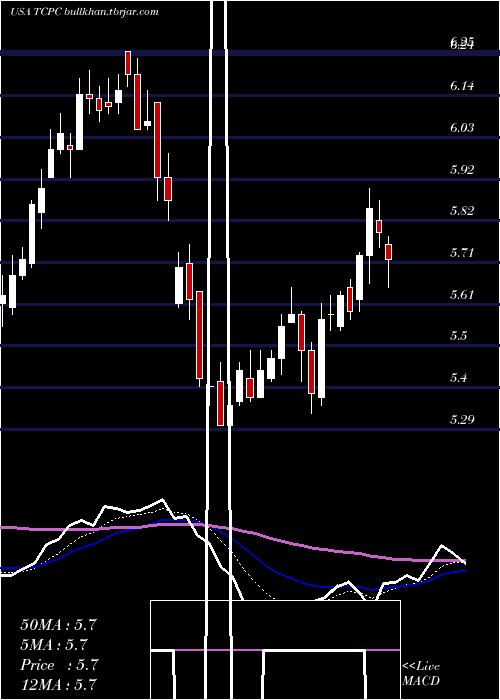Click the 5.92 price axis label
500x700 pixels.
(x=462, y=169)
